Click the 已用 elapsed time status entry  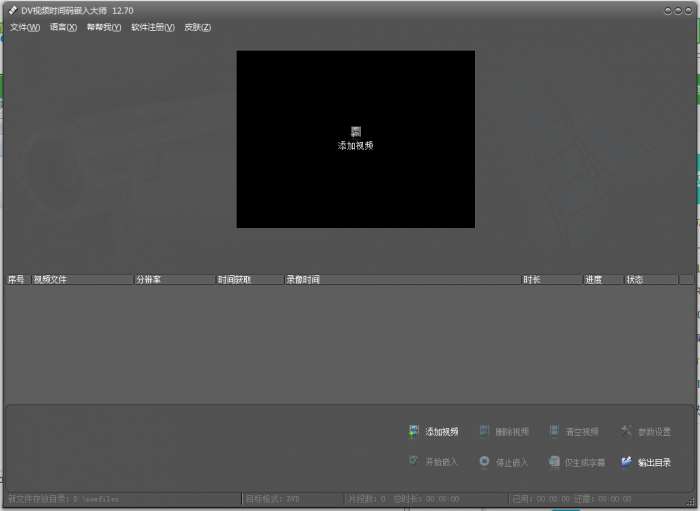(541, 499)
